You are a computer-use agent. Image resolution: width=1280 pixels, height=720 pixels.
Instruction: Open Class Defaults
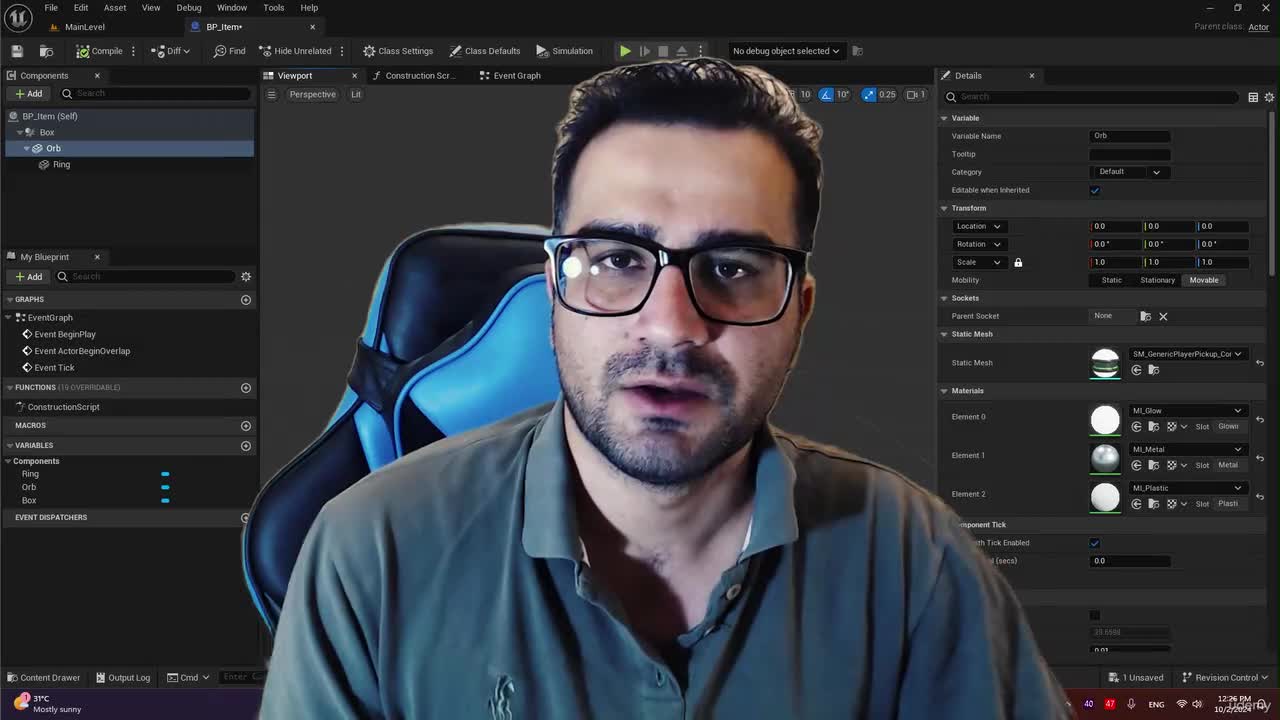[485, 51]
